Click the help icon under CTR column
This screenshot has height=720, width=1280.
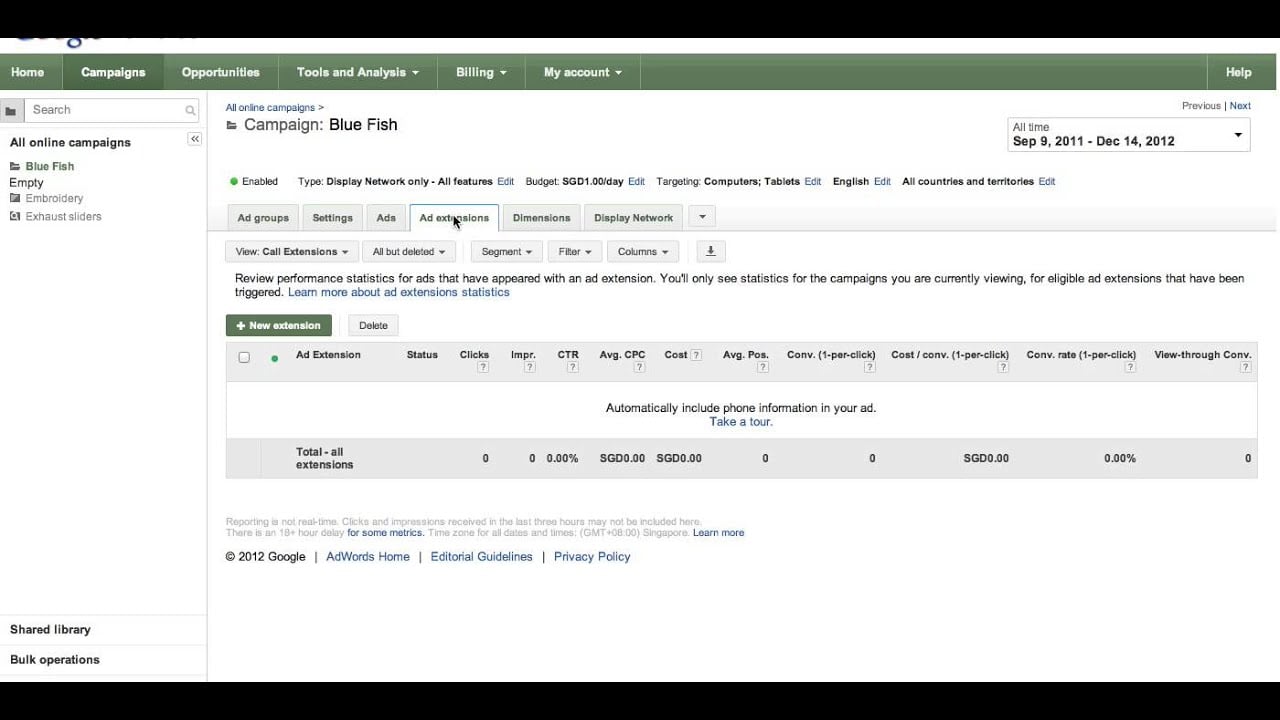pos(573,368)
